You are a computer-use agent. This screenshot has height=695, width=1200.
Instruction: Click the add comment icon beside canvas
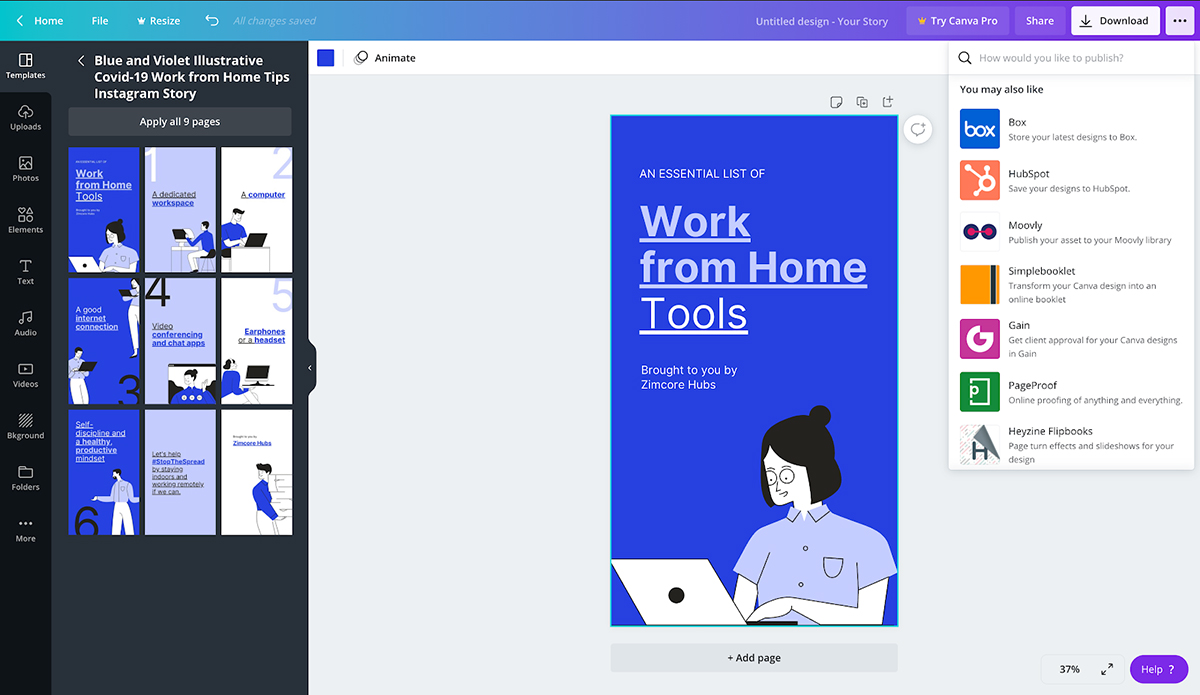tap(917, 130)
